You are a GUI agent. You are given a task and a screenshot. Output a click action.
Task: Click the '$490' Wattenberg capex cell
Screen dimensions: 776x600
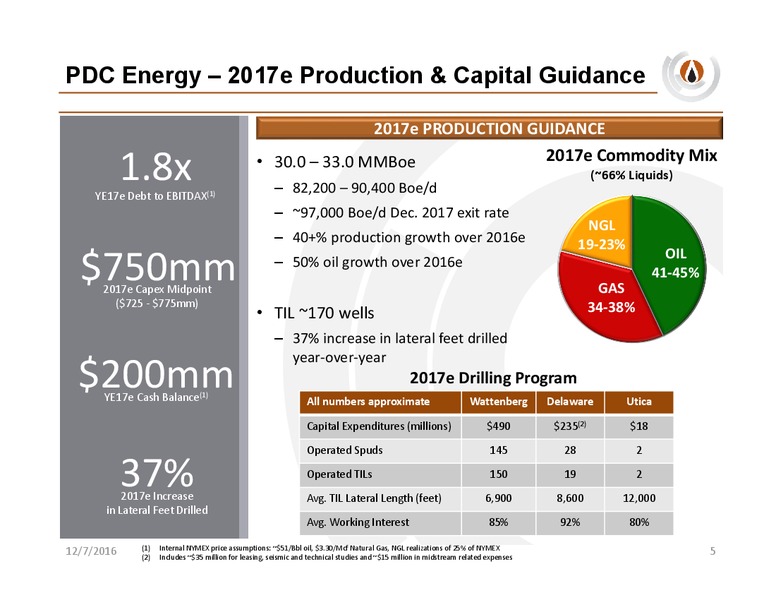pyautogui.click(x=498, y=426)
